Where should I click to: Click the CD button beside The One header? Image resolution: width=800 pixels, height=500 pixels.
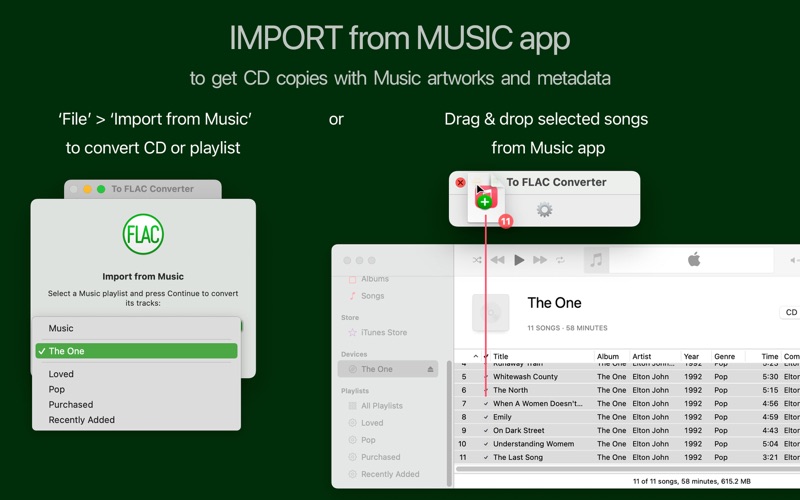coord(790,312)
